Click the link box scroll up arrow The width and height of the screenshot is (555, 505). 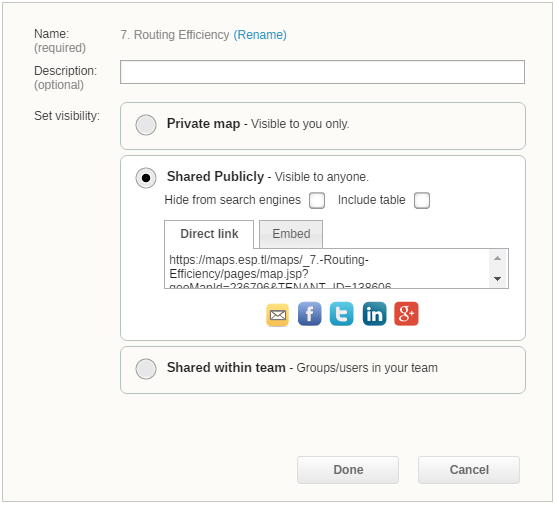click(497, 258)
